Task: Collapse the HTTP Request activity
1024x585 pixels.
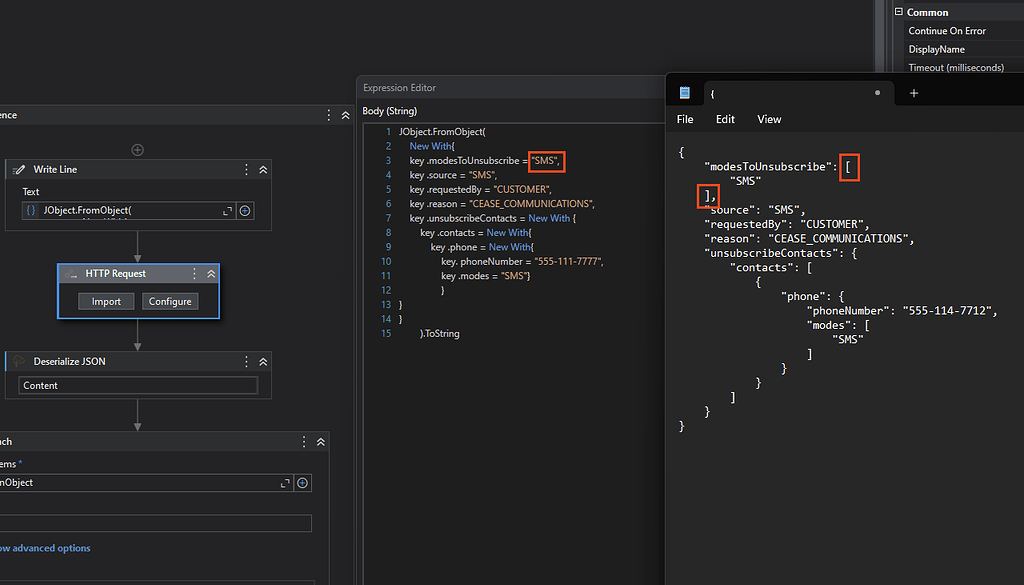Action: tap(211, 274)
